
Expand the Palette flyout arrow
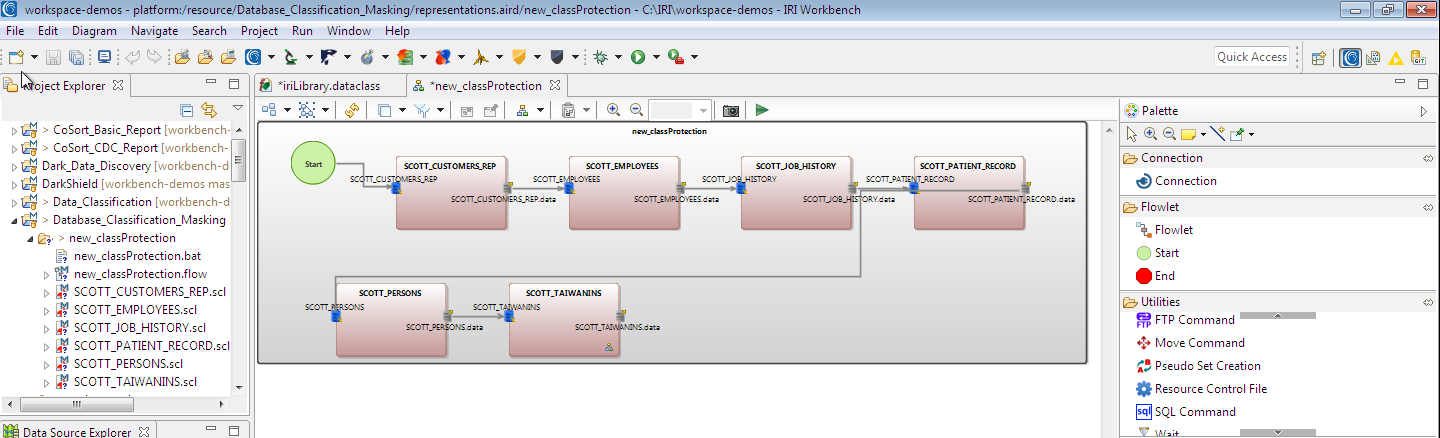coord(1424,111)
